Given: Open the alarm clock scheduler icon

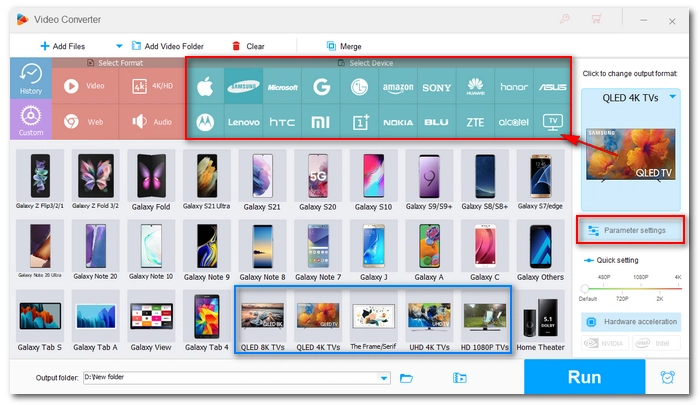Looking at the screenshot, I should tap(667, 377).
